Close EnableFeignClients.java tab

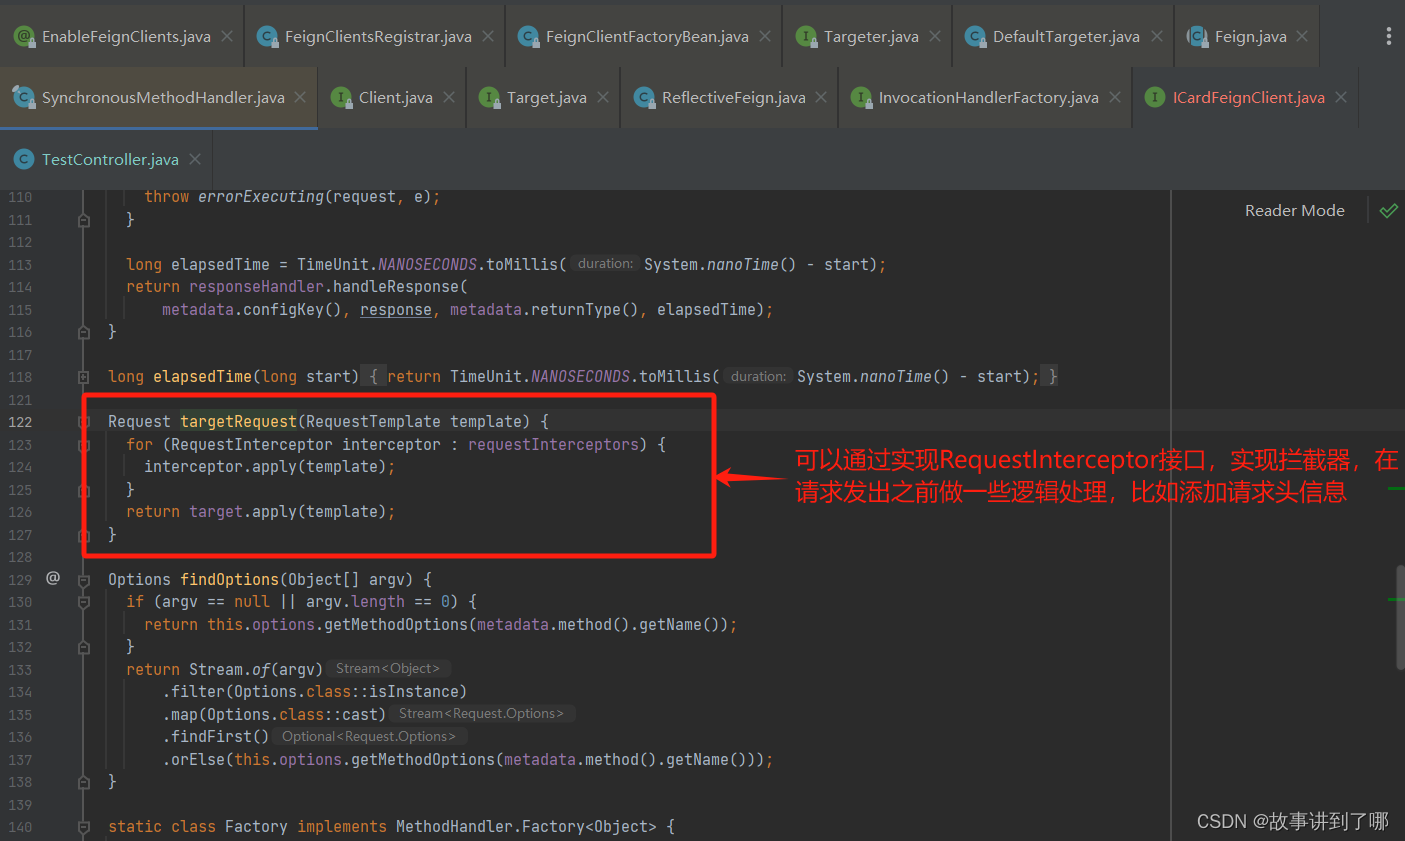(x=227, y=36)
